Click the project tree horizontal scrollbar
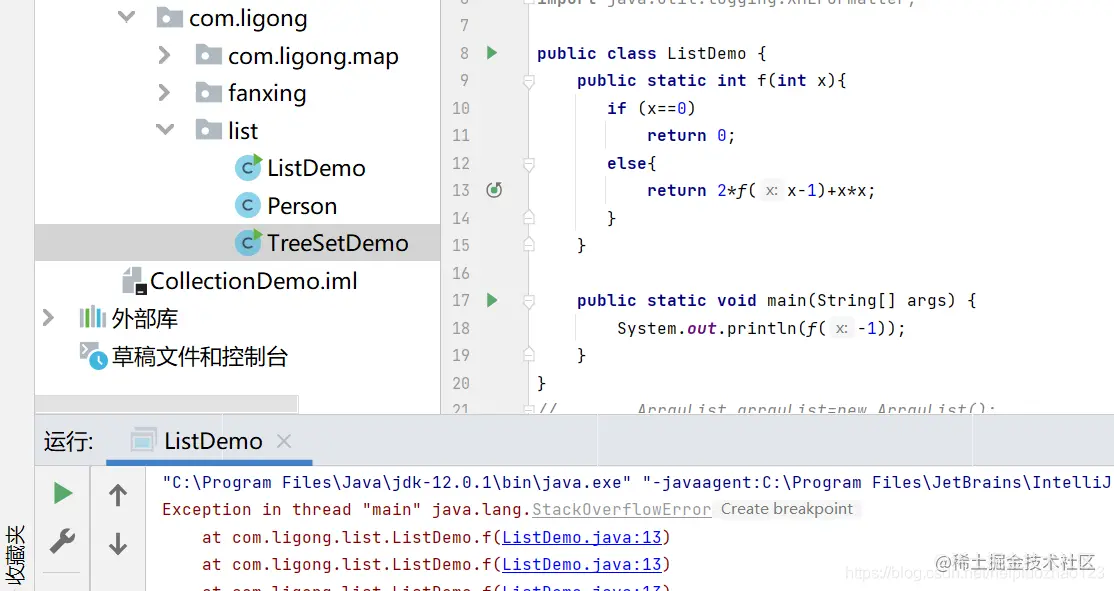The width and height of the screenshot is (1114, 591). [166, 403]
